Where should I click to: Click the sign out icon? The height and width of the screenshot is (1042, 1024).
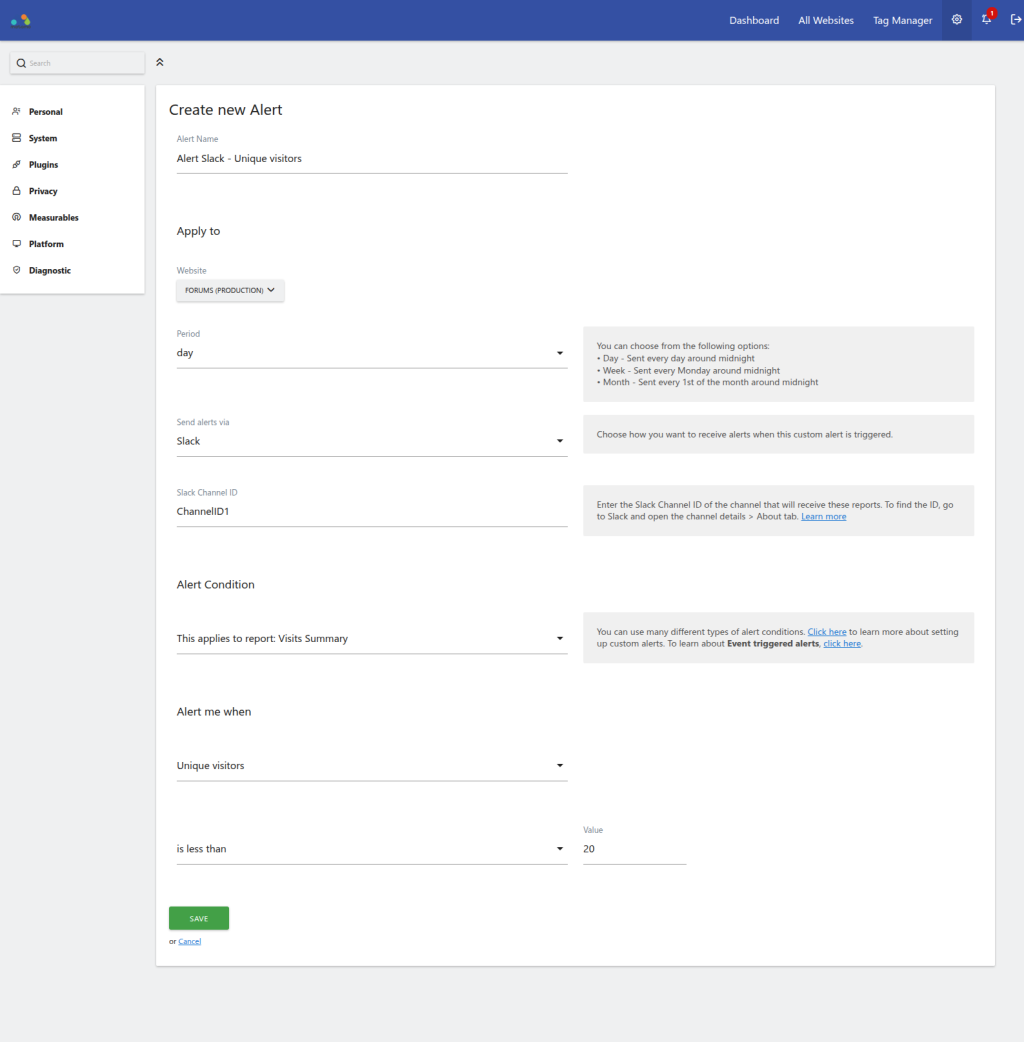(x=1016, y=20)
